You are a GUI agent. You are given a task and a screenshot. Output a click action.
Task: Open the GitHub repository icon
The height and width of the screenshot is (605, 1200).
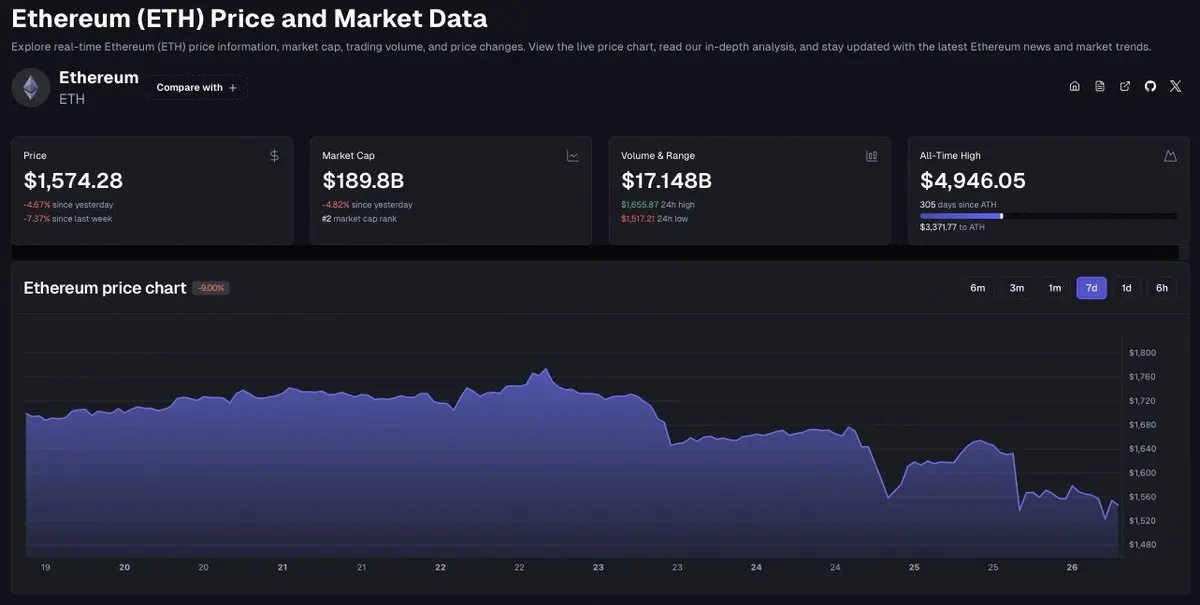1150,86
